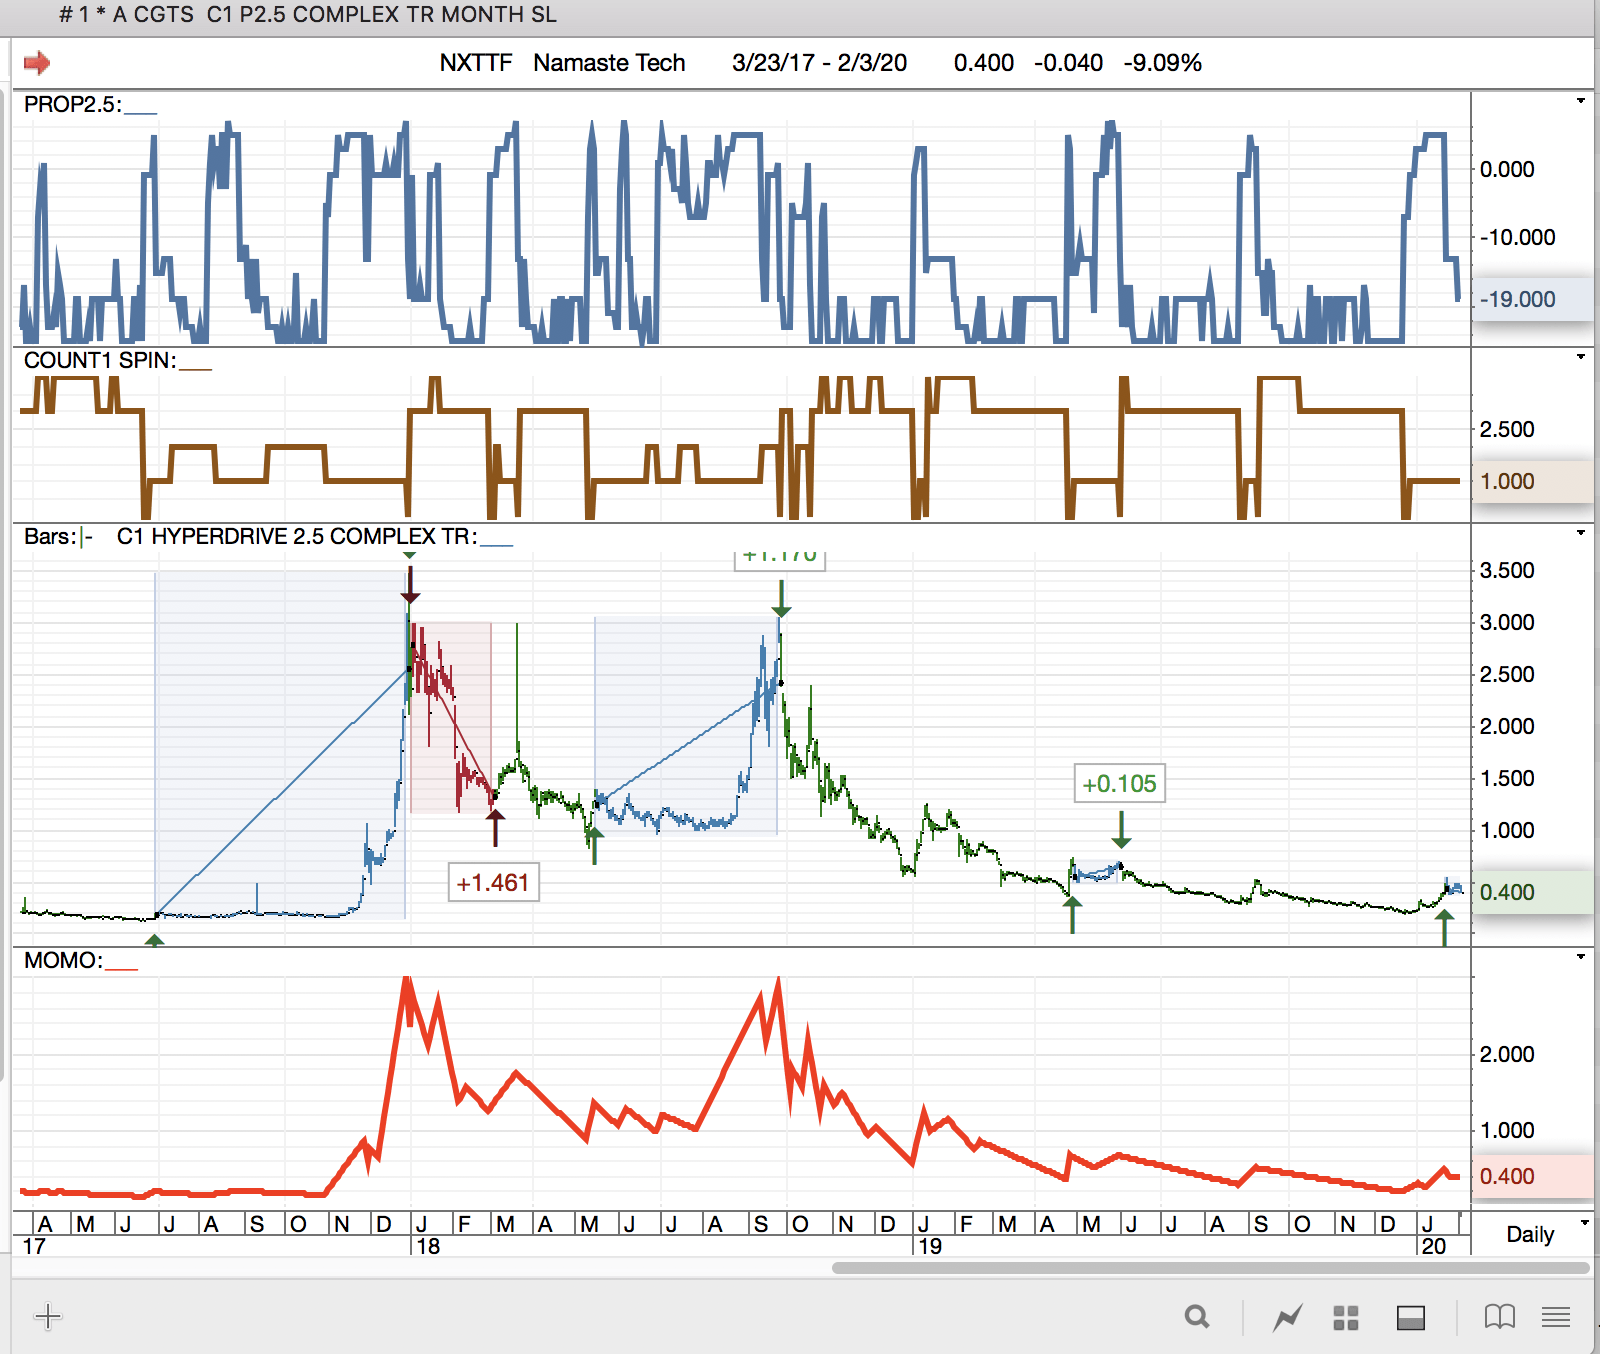This screenshot has width=1600, height=1354.
Task: Click the 3.500 label on the price axis
Action: tap(1507, 570)
